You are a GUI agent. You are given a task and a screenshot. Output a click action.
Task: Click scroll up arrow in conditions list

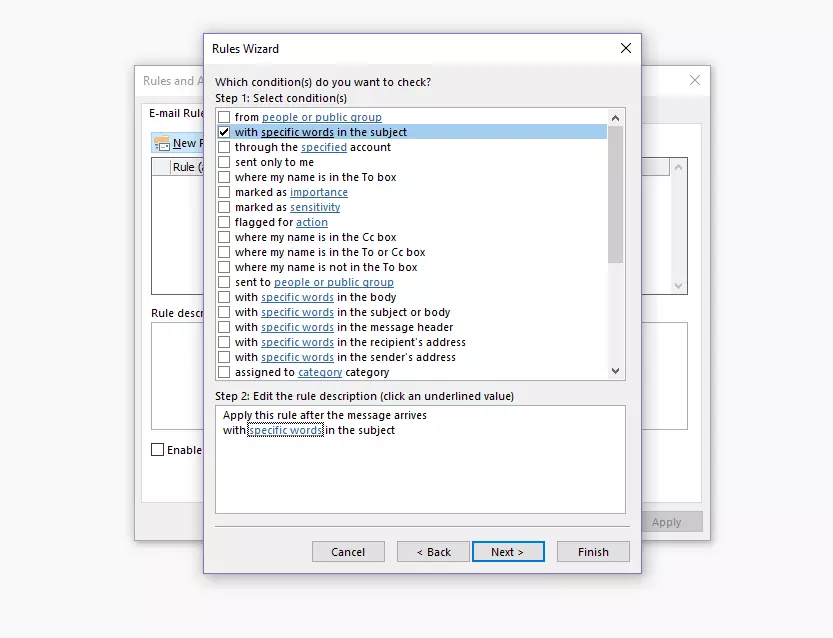click(x=615, y=118)
